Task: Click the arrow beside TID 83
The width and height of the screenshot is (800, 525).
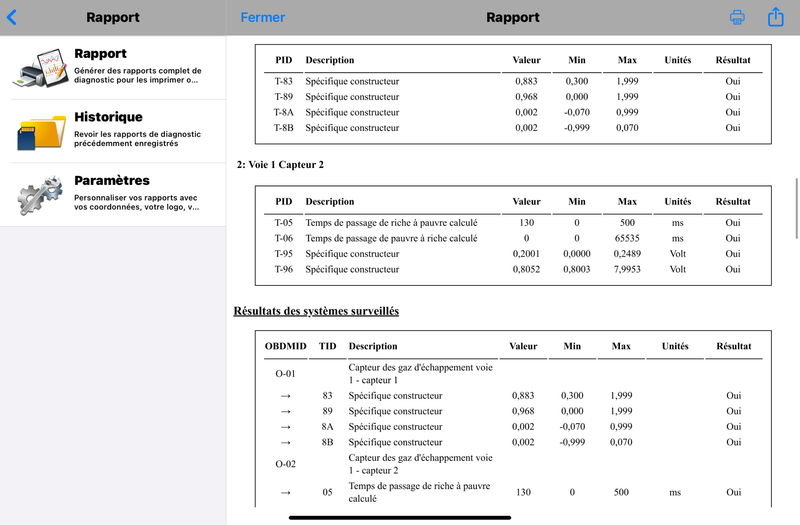Action: (x=285, y=396)
